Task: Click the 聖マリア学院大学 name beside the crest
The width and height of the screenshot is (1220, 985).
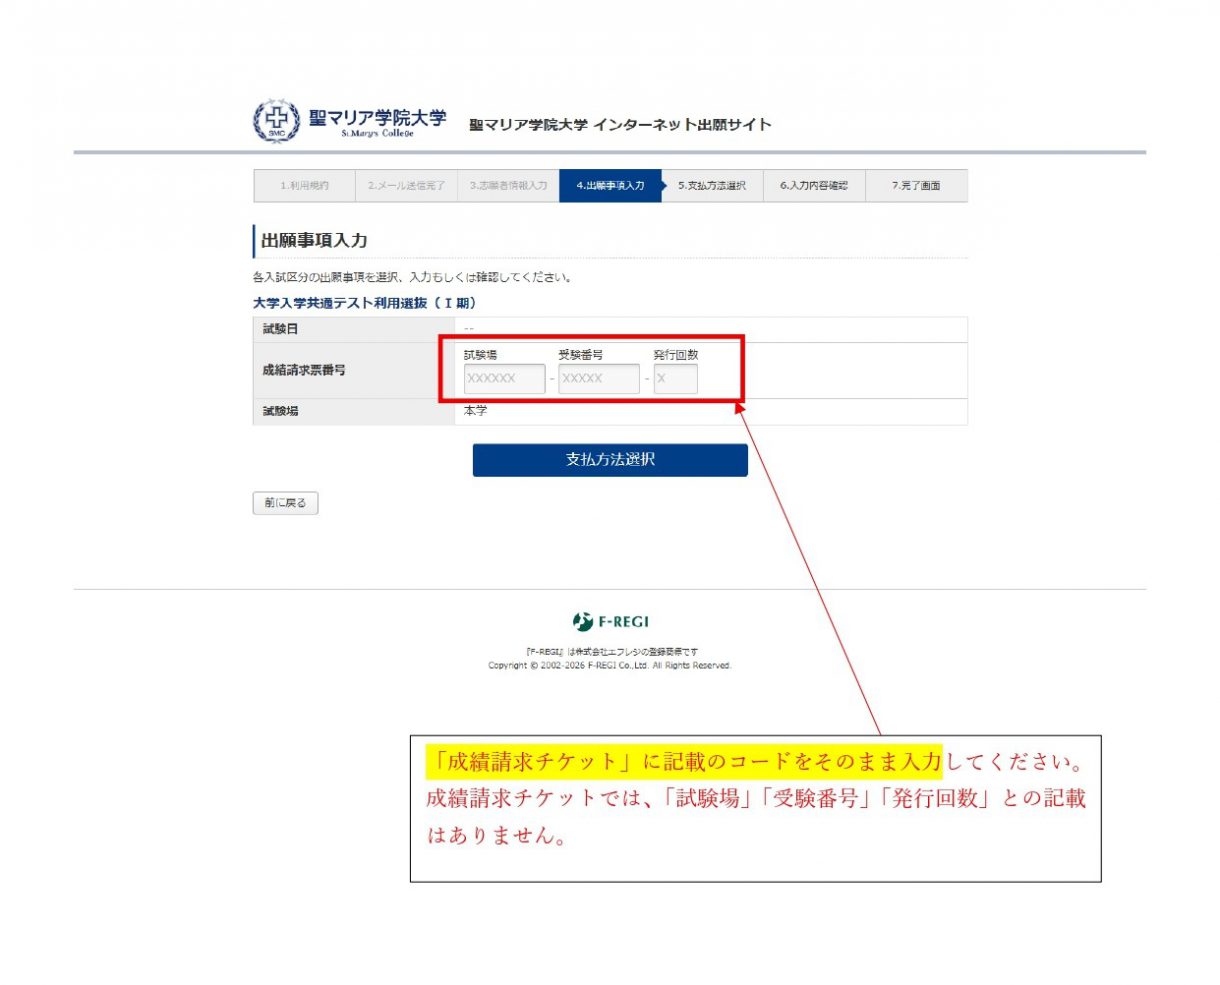Action: click(377, 120)
